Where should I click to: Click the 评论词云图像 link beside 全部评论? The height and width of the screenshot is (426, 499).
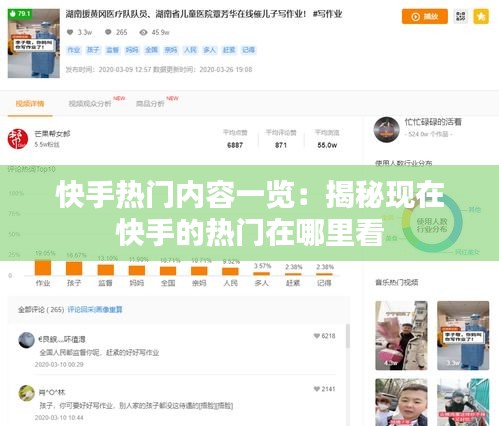click(x=95, y=310)
